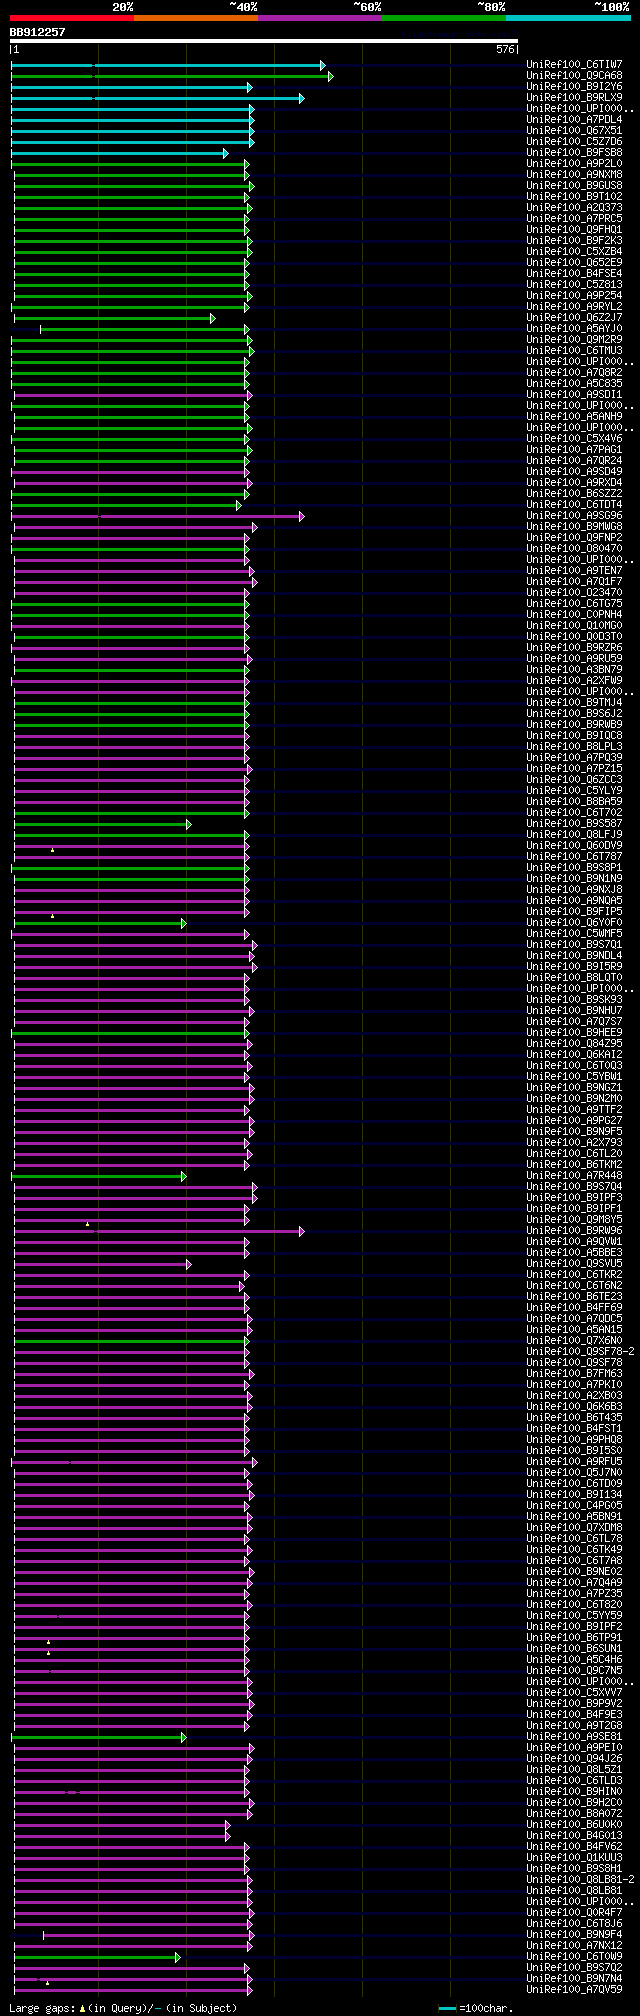Select the UniRef100_Q94J26 label
This screenshot has width=640, height=2016.
(x=574, y=1759)
